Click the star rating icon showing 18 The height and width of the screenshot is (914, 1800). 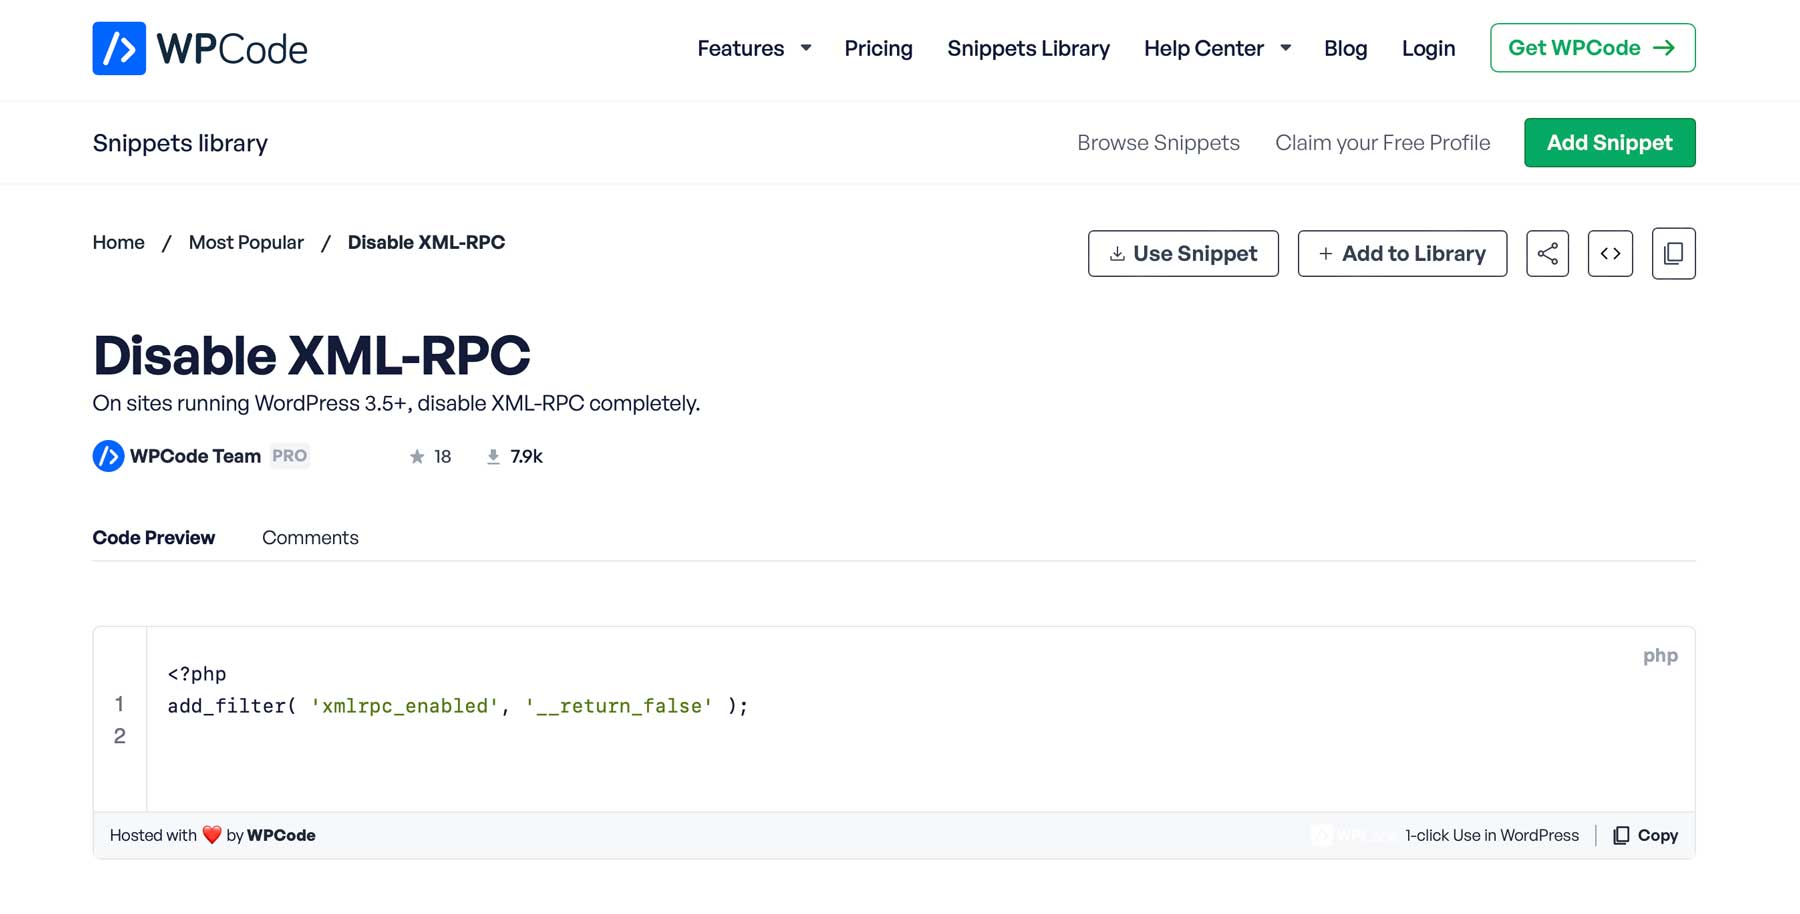[416, 456]
